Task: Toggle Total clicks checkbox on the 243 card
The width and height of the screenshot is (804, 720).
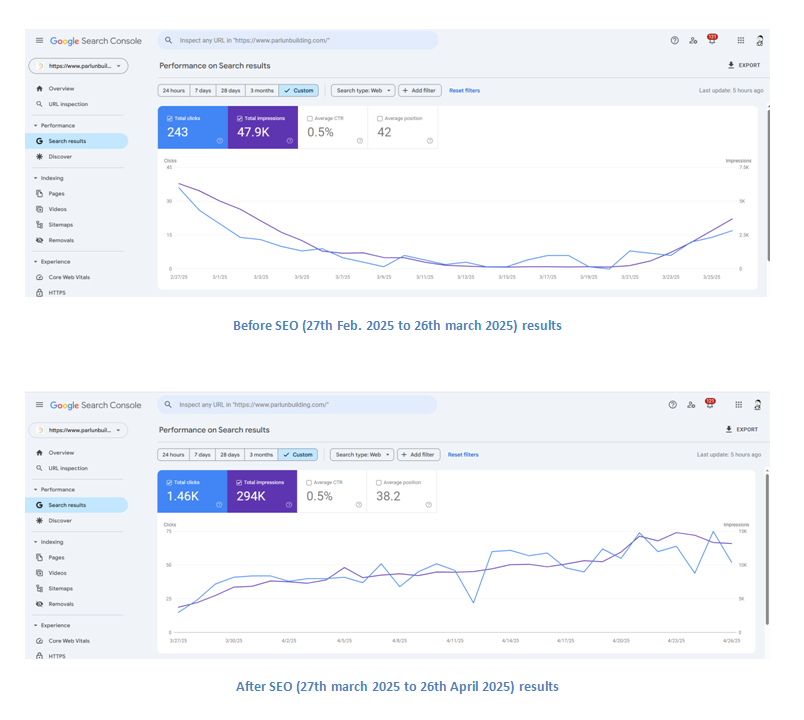Action: click(168, 118)
